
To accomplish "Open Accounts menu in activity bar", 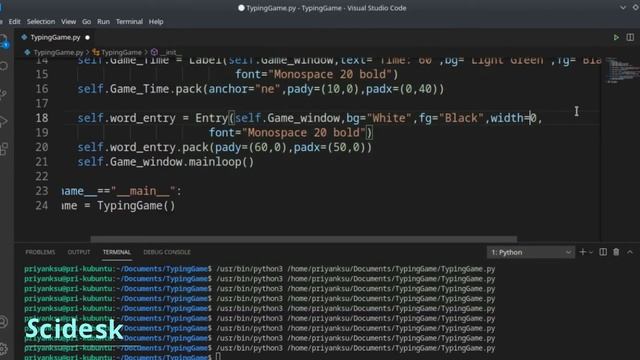I will (x=4, y=322).
